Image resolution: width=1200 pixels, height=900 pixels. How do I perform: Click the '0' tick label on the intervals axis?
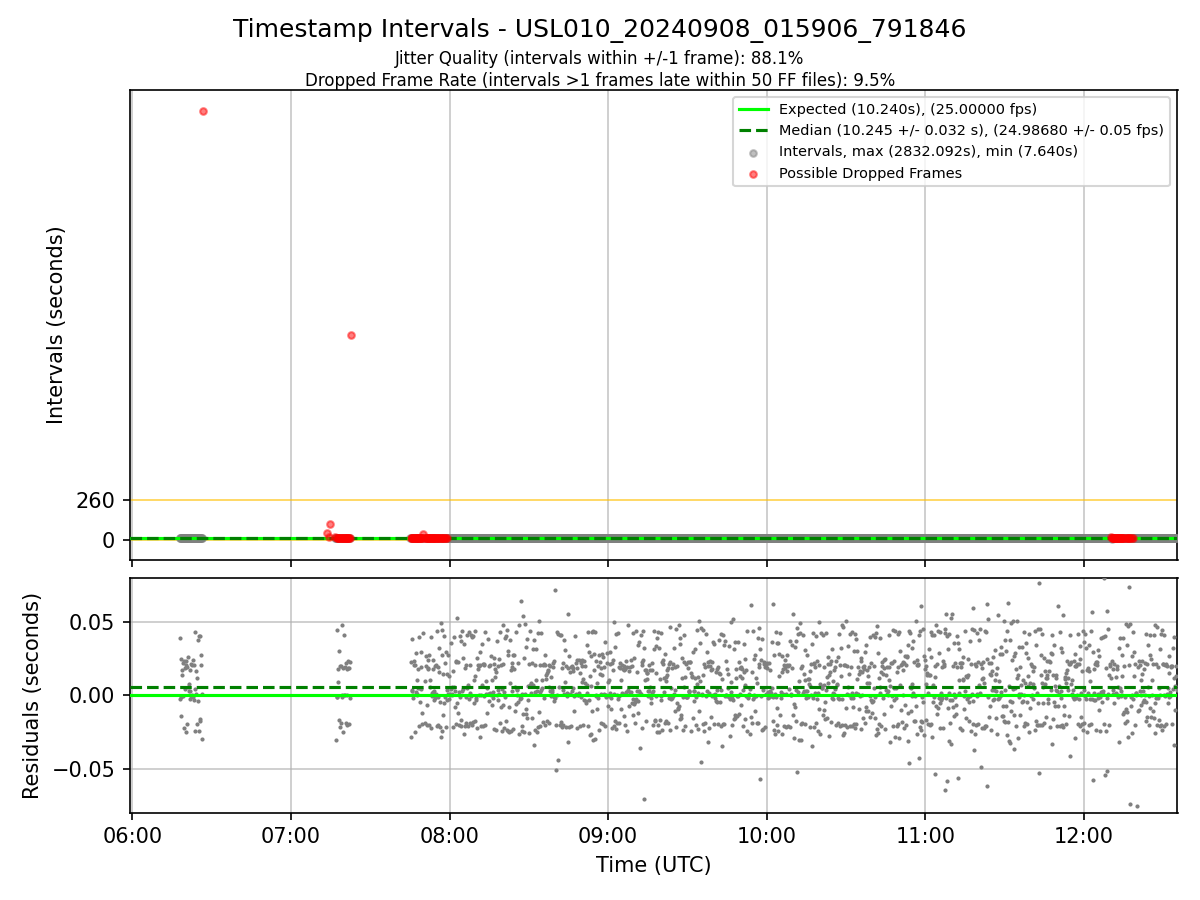point(110,540)
